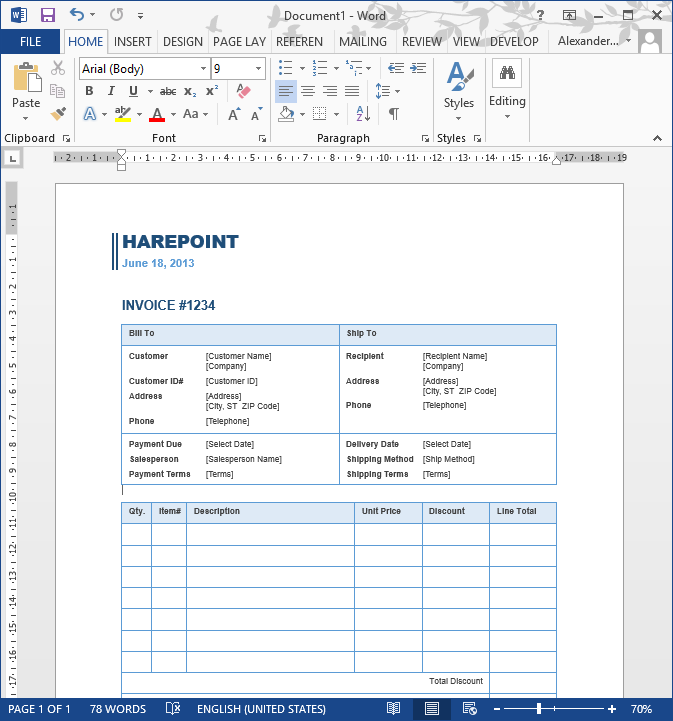
Task: Toggle Bold formatting
Action: tap(89, 91)
